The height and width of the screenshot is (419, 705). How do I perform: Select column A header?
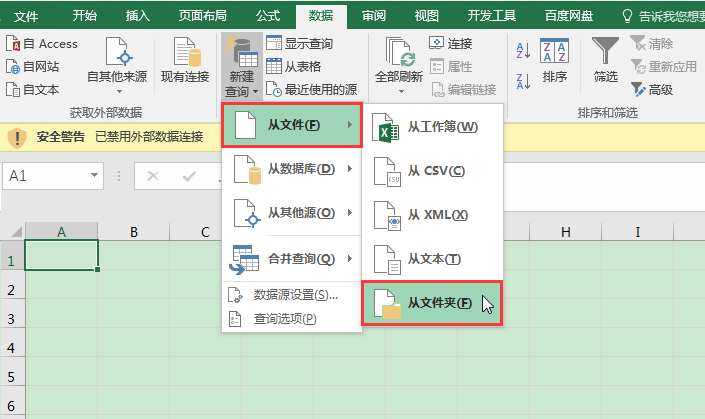click(62, 232)
